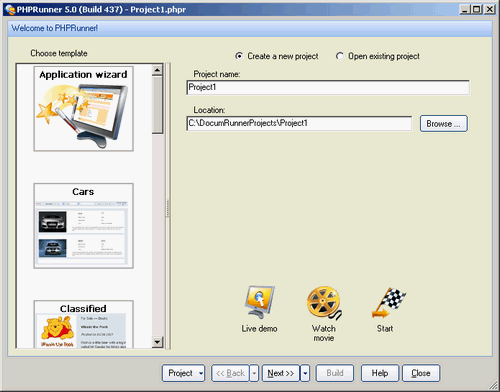Focus the Project name input field
The height and width of the screenshot is (392, 500).
328,87
